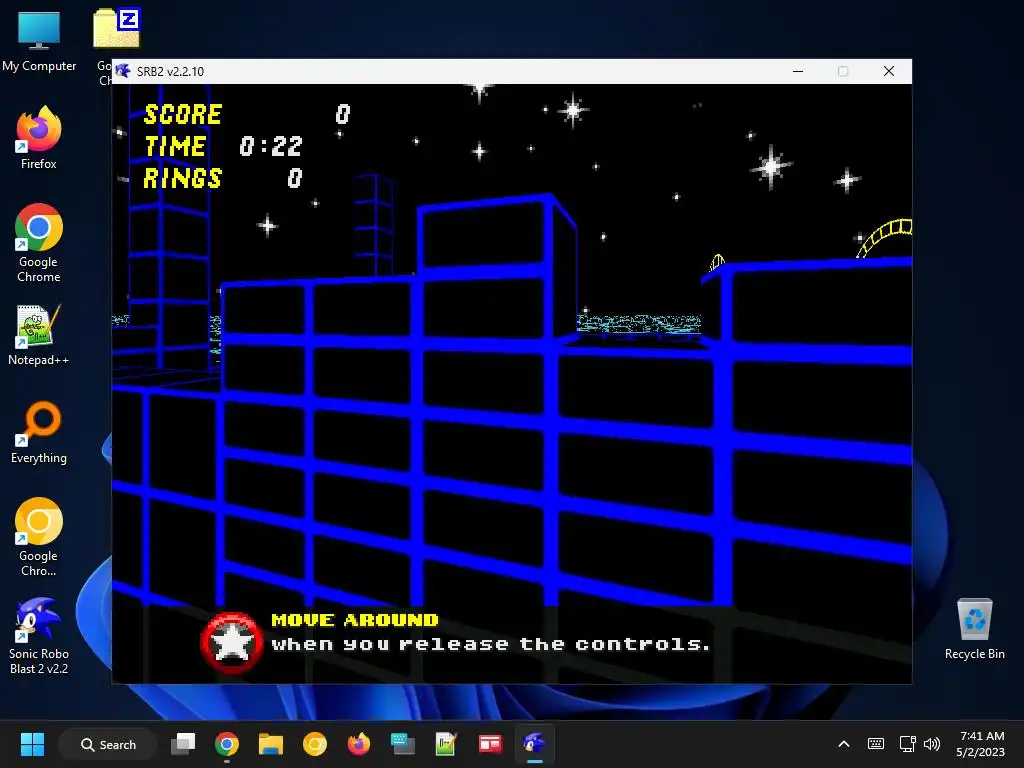Open network settings tray icon
The height and width of the screenshot is (768, 1024).
coord(907,744)
